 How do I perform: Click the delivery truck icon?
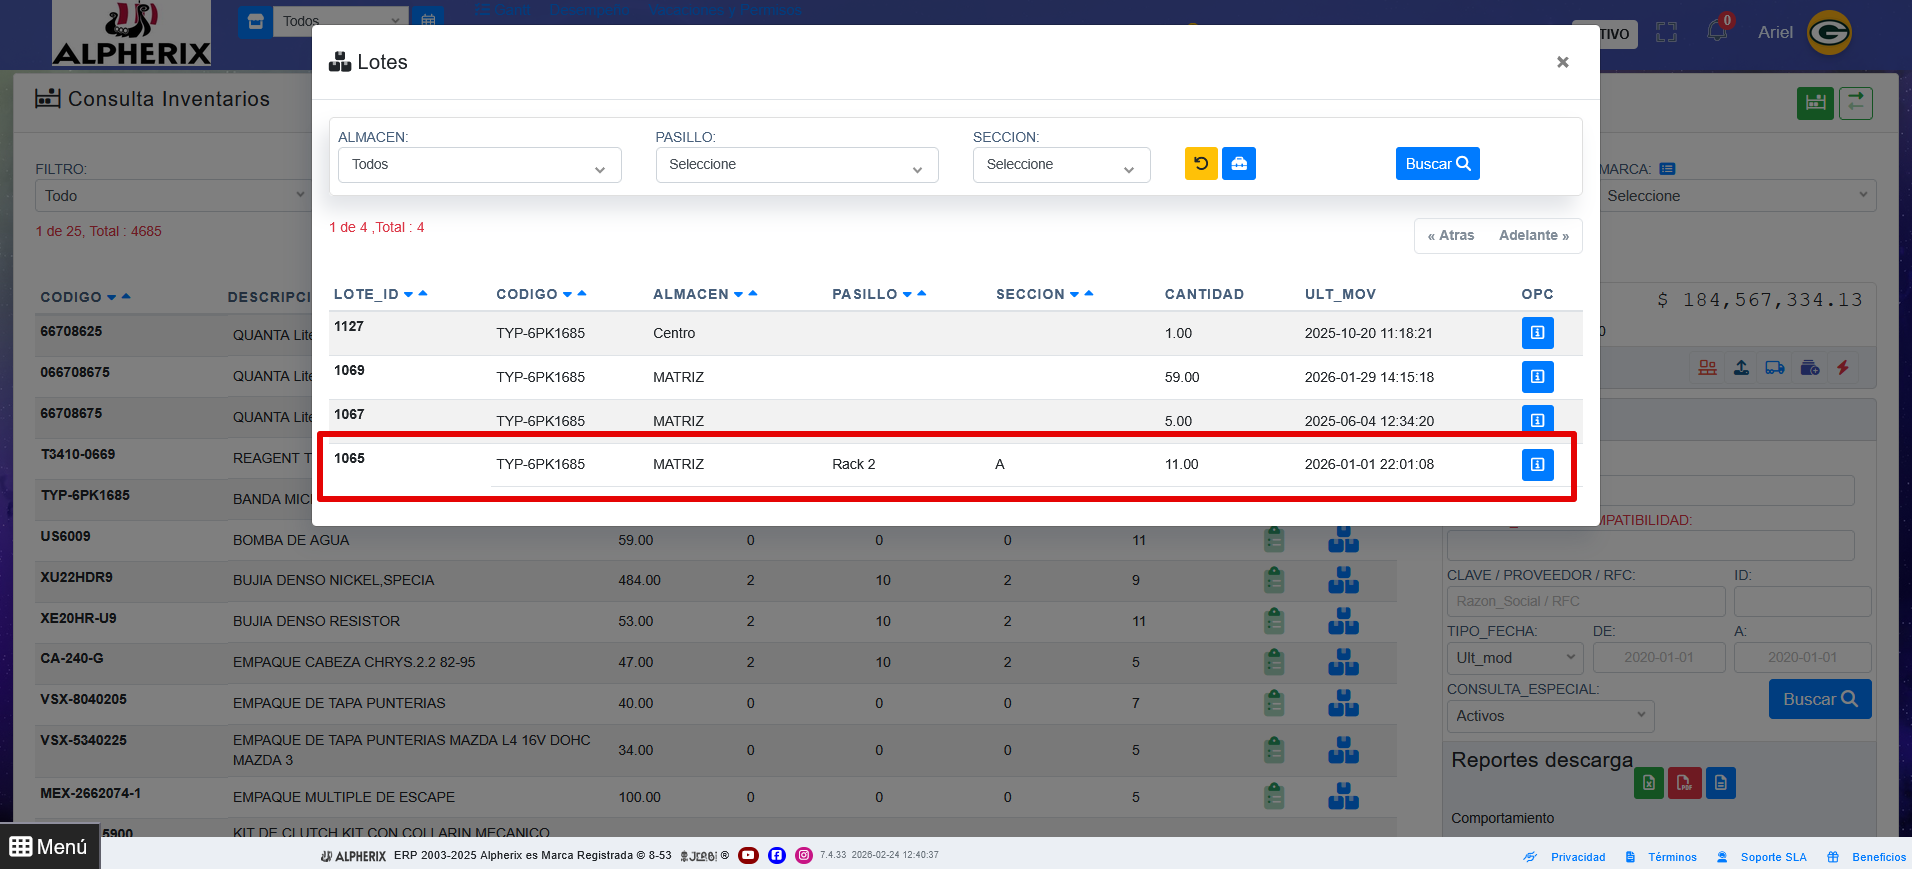click(1775, 368)
